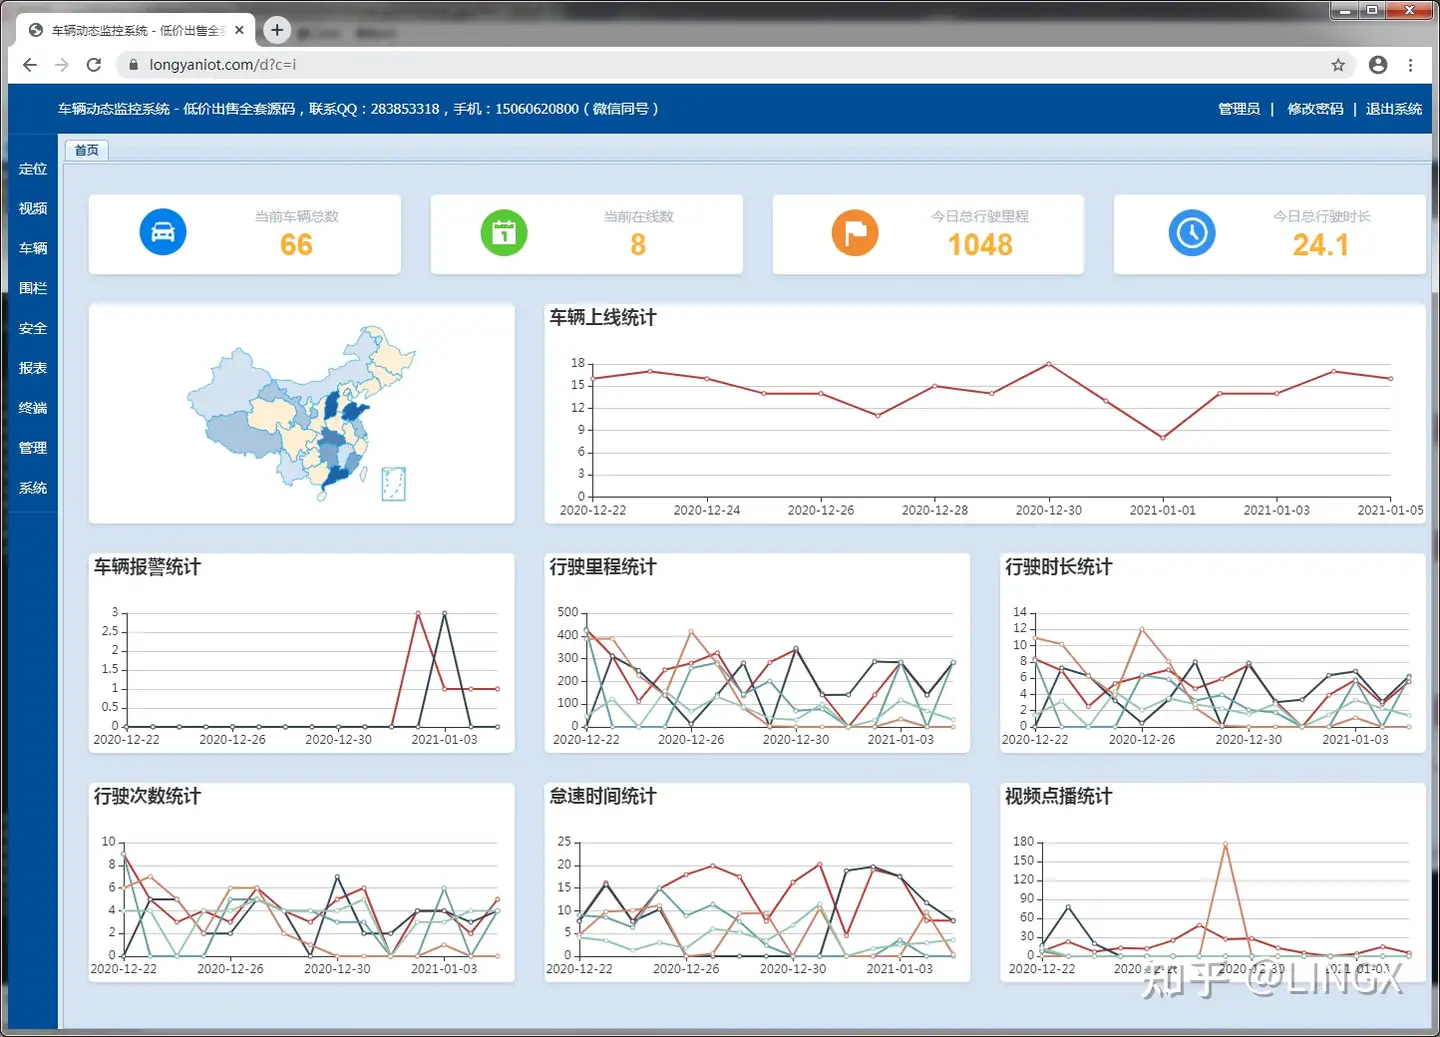
Task: View site info via the padlock icon
Action: [x=133, y=65]
